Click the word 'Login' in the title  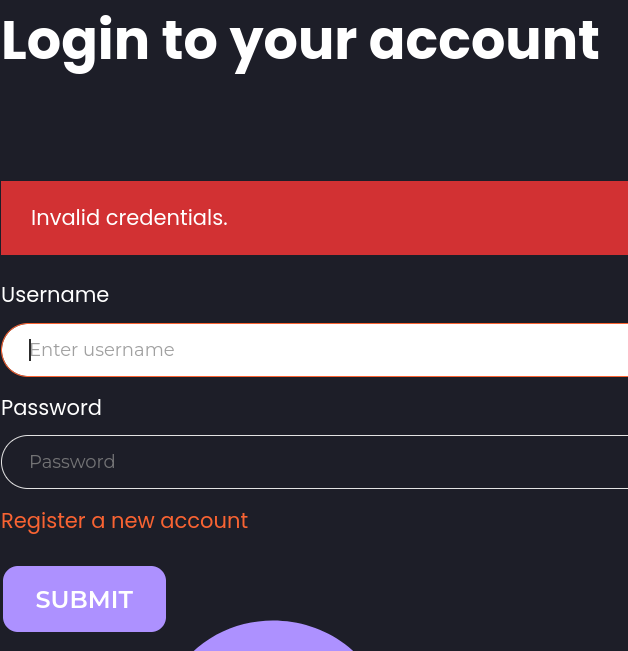tap(76, 42)
